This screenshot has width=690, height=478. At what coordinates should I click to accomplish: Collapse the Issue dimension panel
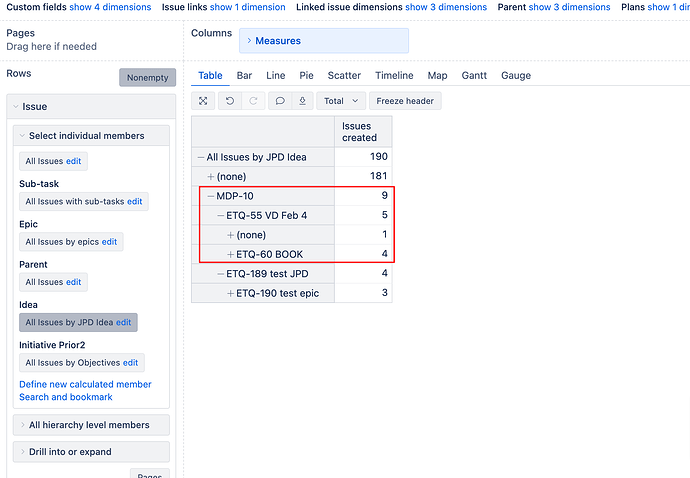(x=16, y=107)
